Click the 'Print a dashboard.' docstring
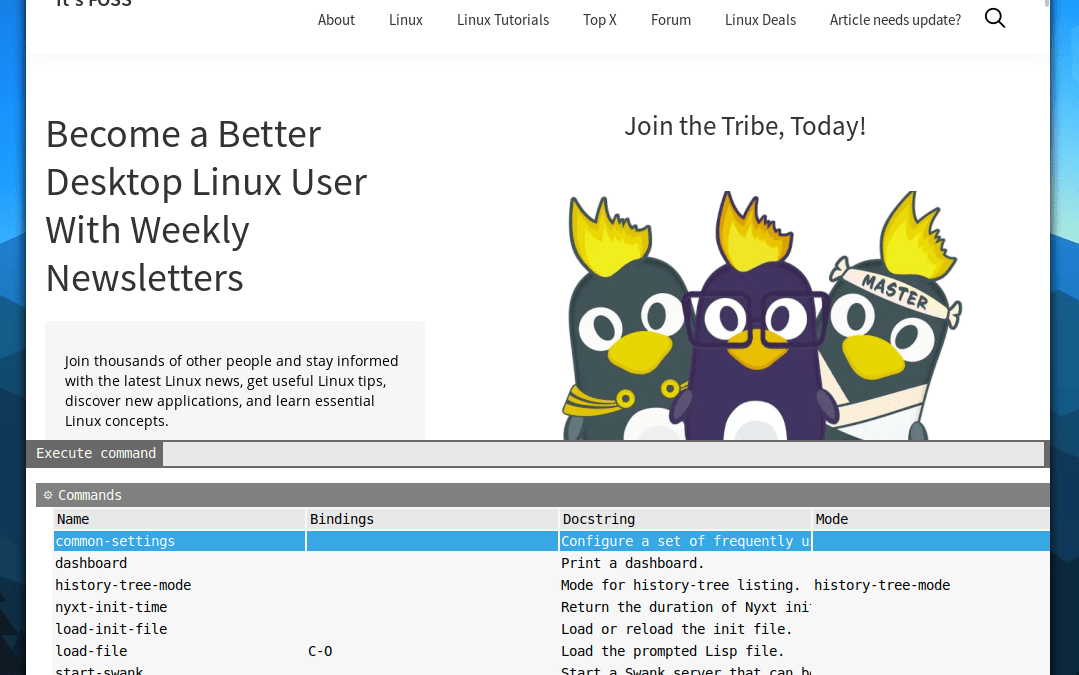The width and height of the screenshot is (1079, 675). click(632, 563)
